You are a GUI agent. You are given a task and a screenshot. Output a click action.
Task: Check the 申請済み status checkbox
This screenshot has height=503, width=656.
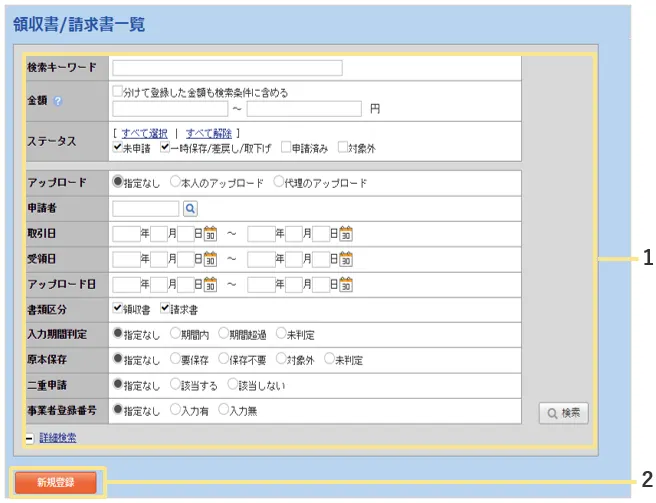coord(286,148)
